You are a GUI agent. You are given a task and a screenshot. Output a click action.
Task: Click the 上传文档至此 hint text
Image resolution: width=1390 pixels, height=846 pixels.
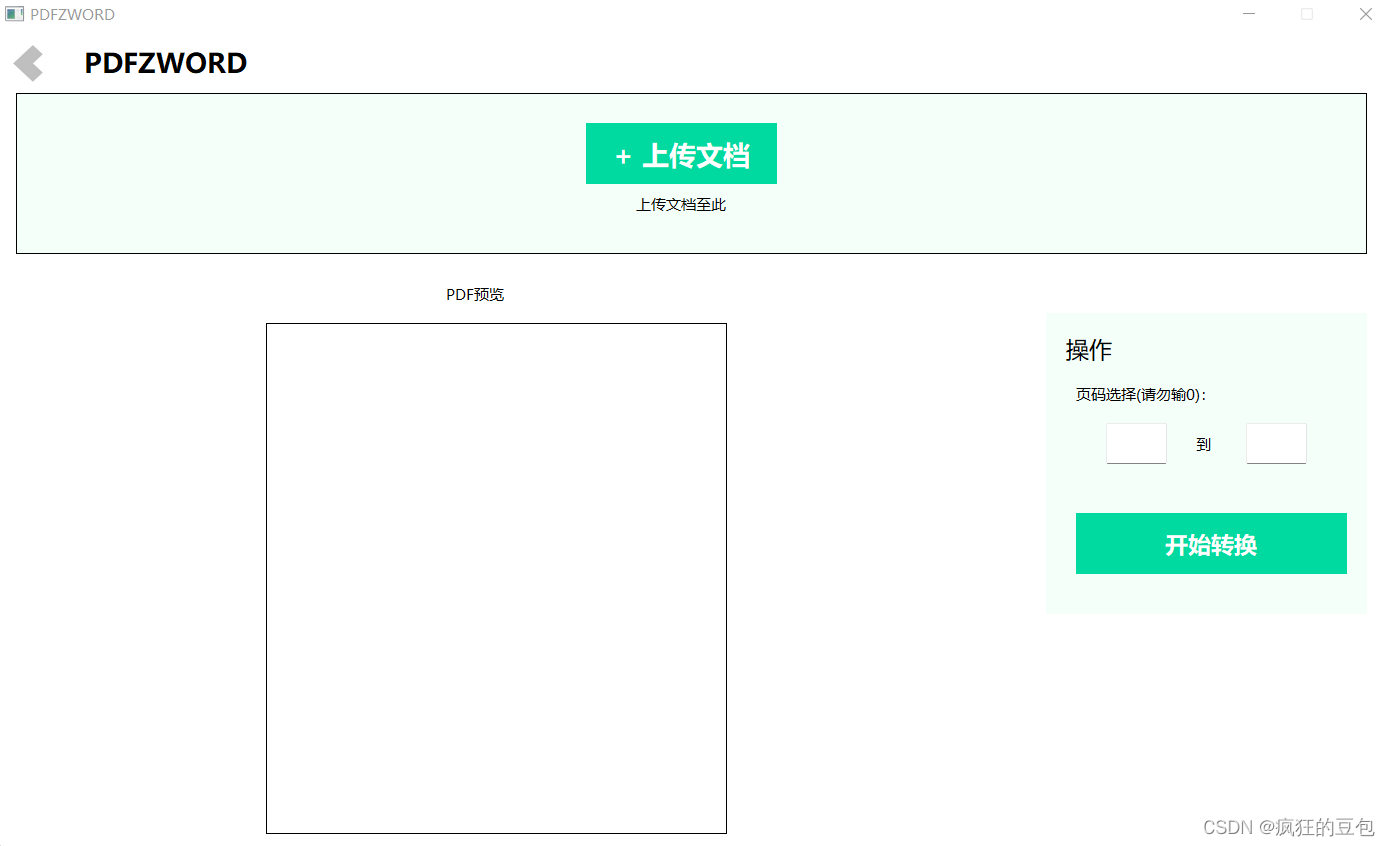click(681, 205)
